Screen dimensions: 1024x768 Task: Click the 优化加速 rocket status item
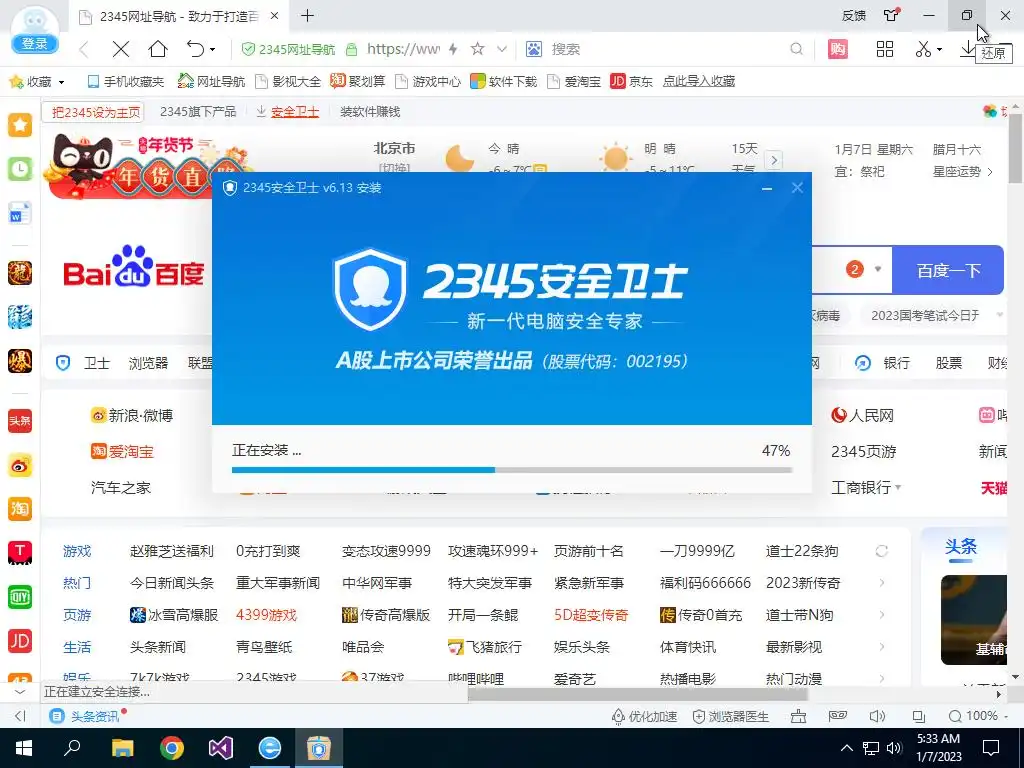[x=644, y=716]
